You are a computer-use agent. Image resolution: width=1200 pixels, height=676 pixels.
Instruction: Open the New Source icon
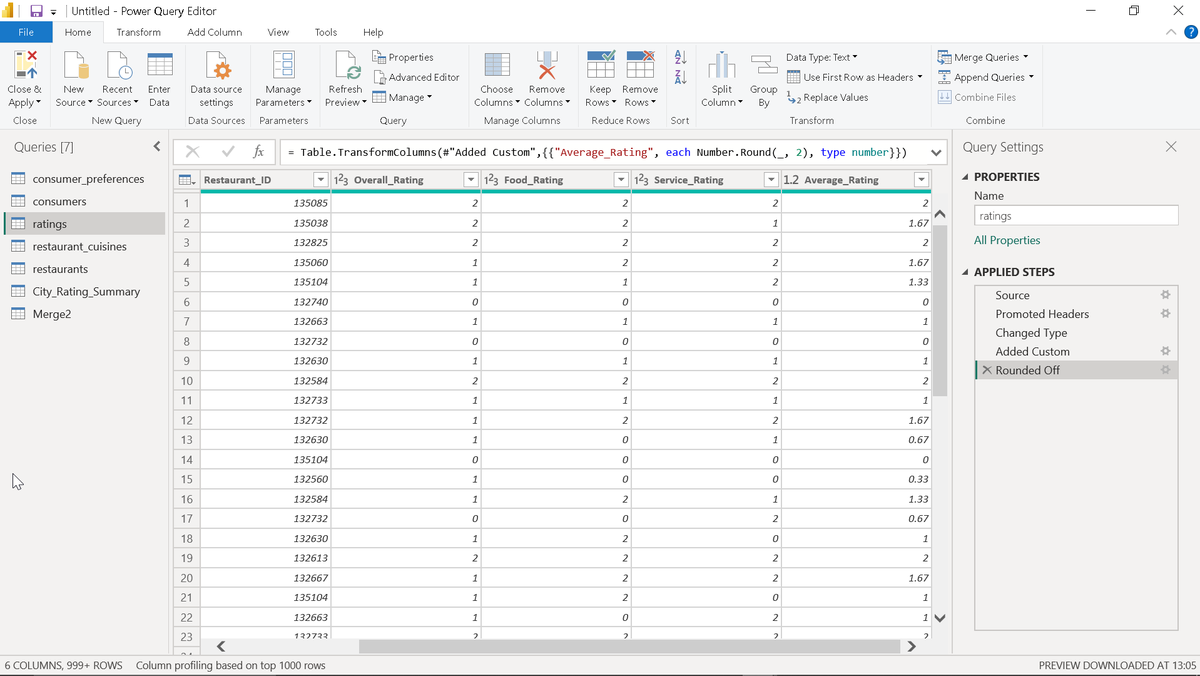point(74,65)
